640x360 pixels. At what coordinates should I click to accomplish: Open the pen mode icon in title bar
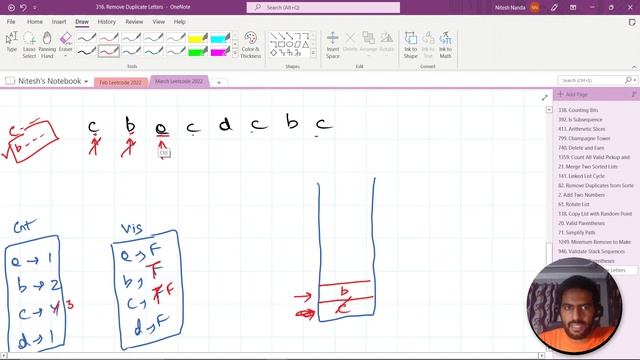pyautogui.click(x=554, y=7)
